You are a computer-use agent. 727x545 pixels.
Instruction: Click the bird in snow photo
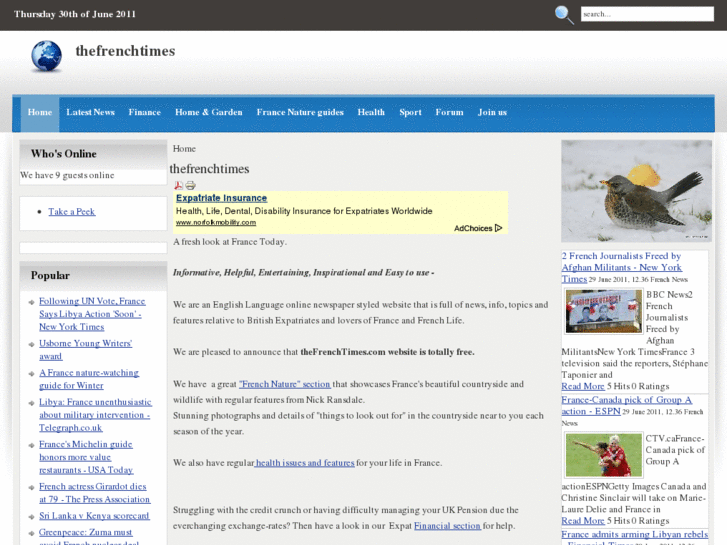(x=636, y=191)
